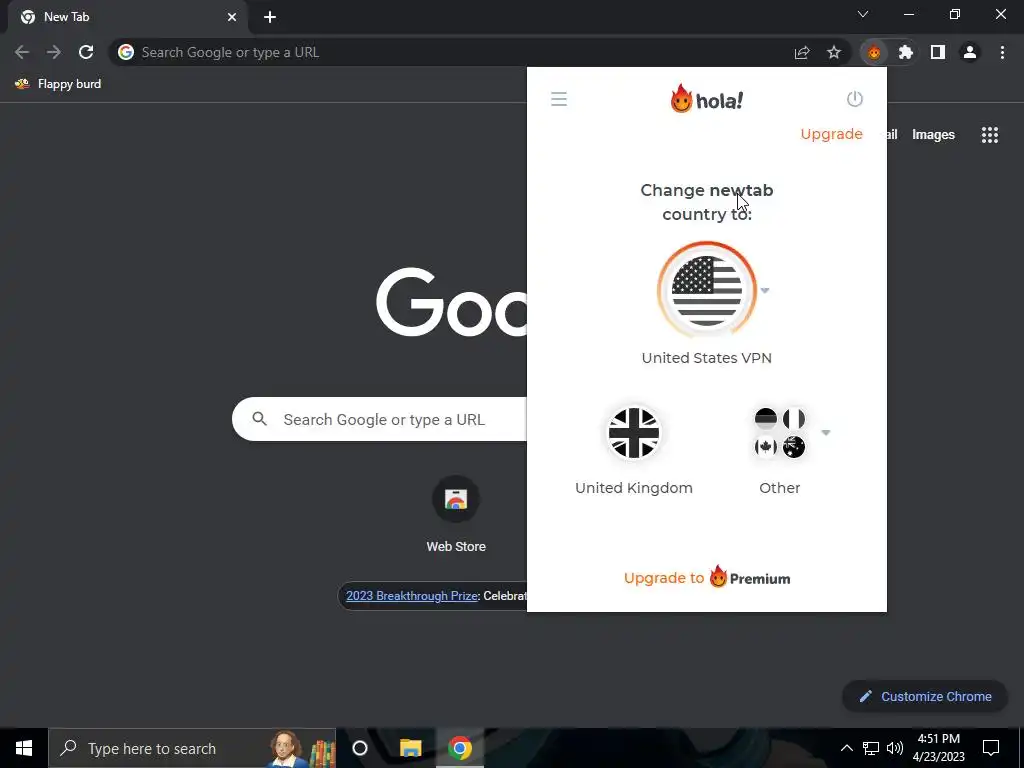1024x768 pixels.
Task: Show hidden system tray icons
Action: (846, 748)
